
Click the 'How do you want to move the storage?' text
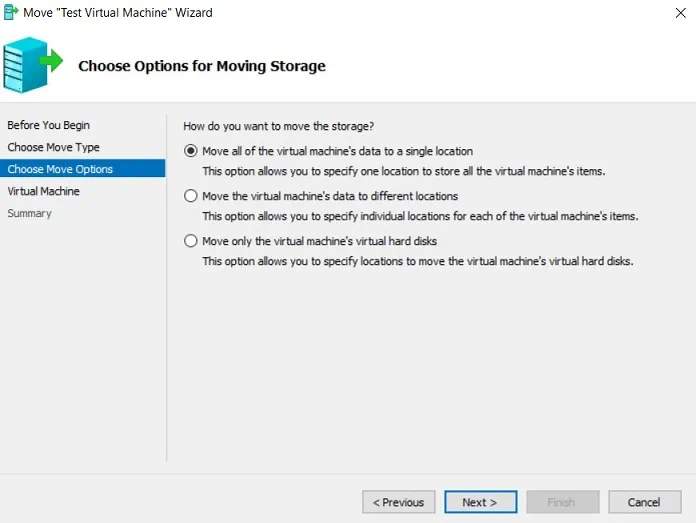click(279, 126)
